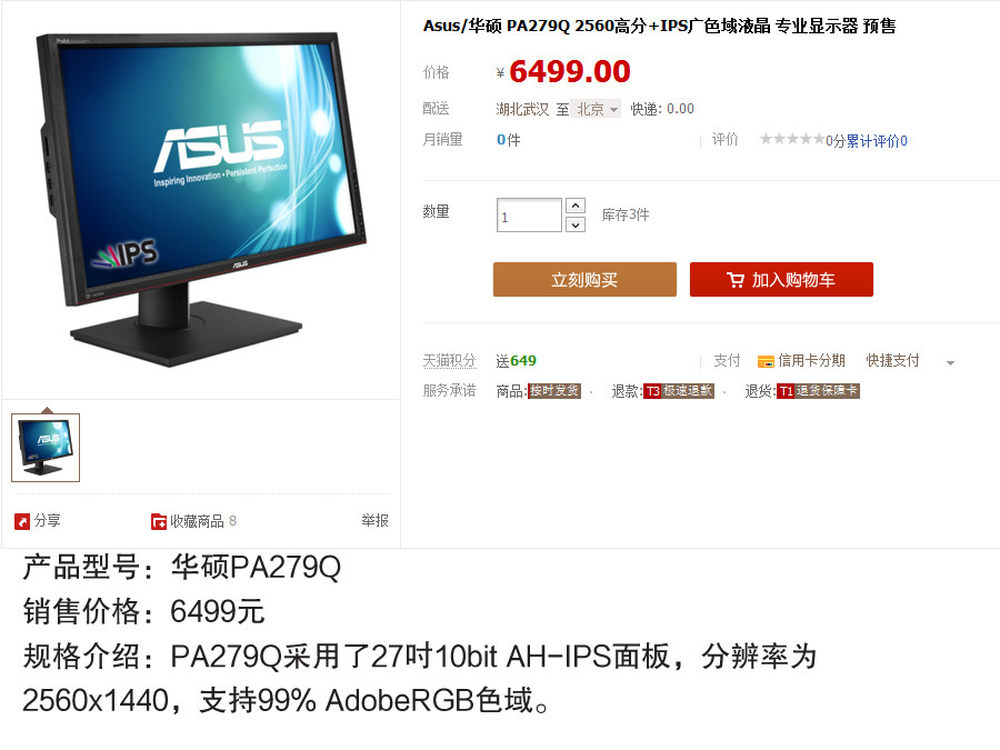Click the large ASUS monitor product image
This screenshot has width=1000, height=750.
tap(202, 199)
